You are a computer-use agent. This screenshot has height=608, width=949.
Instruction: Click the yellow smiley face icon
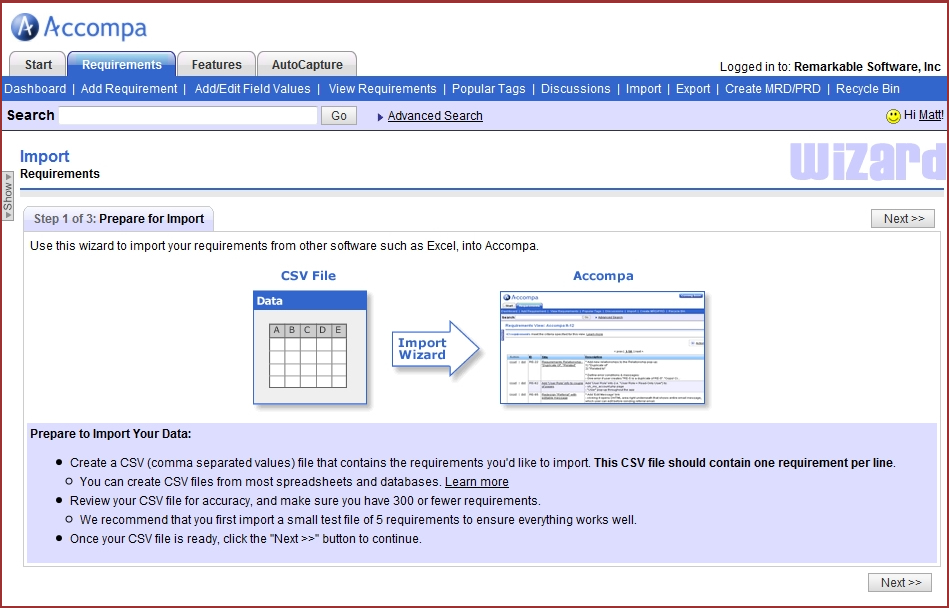click(893, 116)
